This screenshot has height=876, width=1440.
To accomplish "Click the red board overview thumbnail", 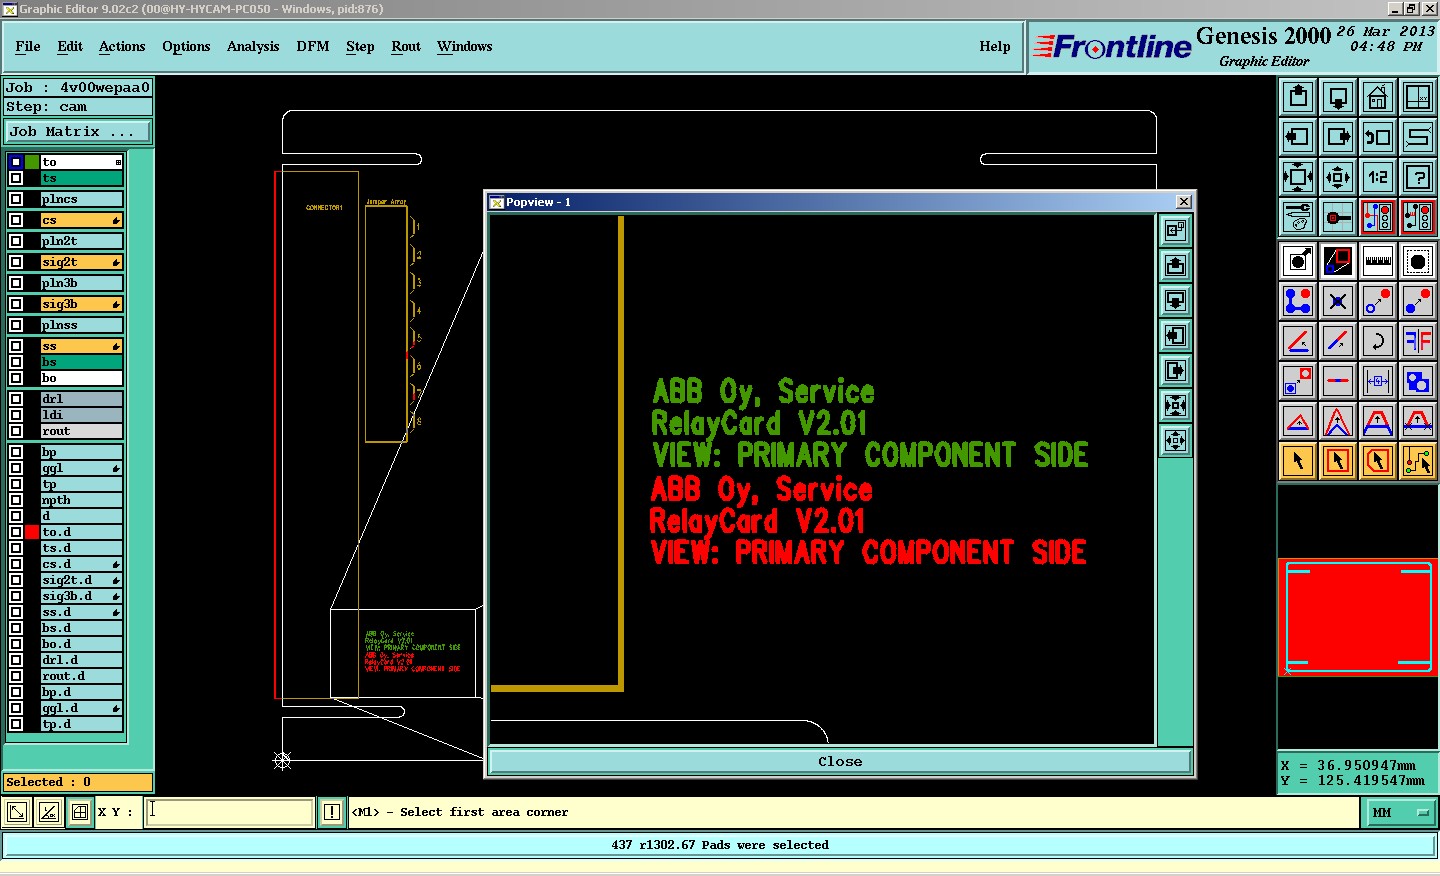I will tap(1358, 616).
